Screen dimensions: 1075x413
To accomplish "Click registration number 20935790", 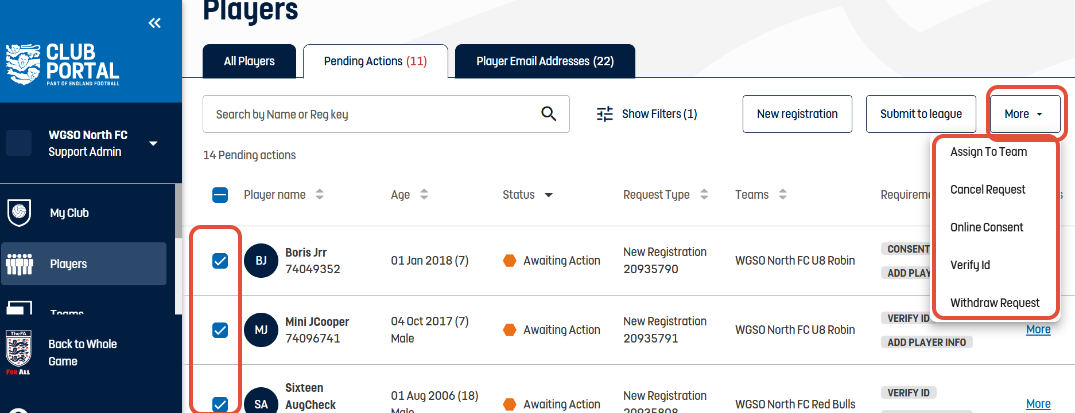I will (651, 269).
